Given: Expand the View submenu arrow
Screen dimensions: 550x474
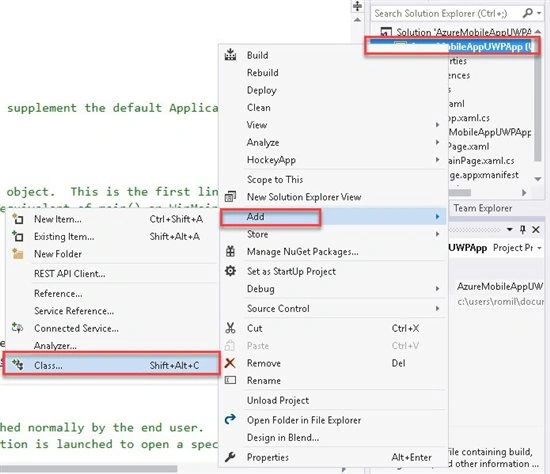Looking at the screenshot, I should click(x=437, y=125).
